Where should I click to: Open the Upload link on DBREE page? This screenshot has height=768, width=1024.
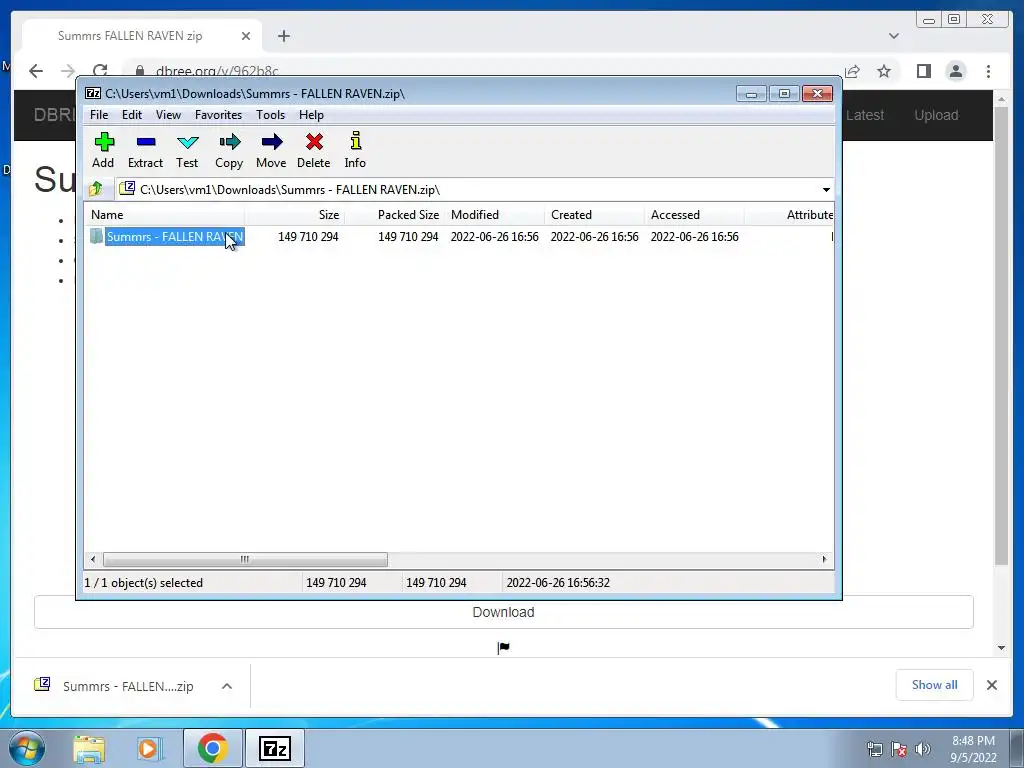[x=936, y=115]
